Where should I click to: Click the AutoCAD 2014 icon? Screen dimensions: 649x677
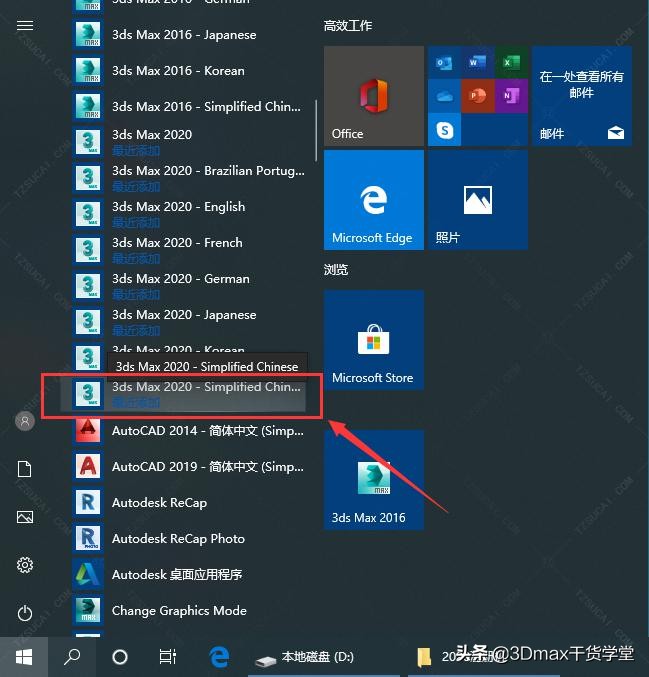(x=88, y=430)
